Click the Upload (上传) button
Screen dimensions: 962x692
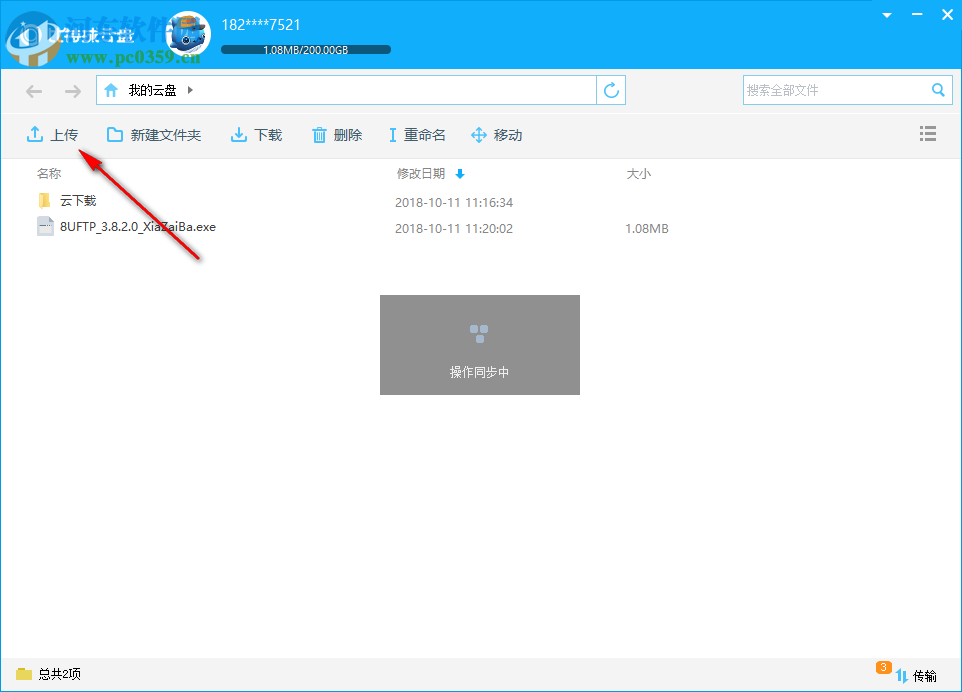tap(52, 134)
